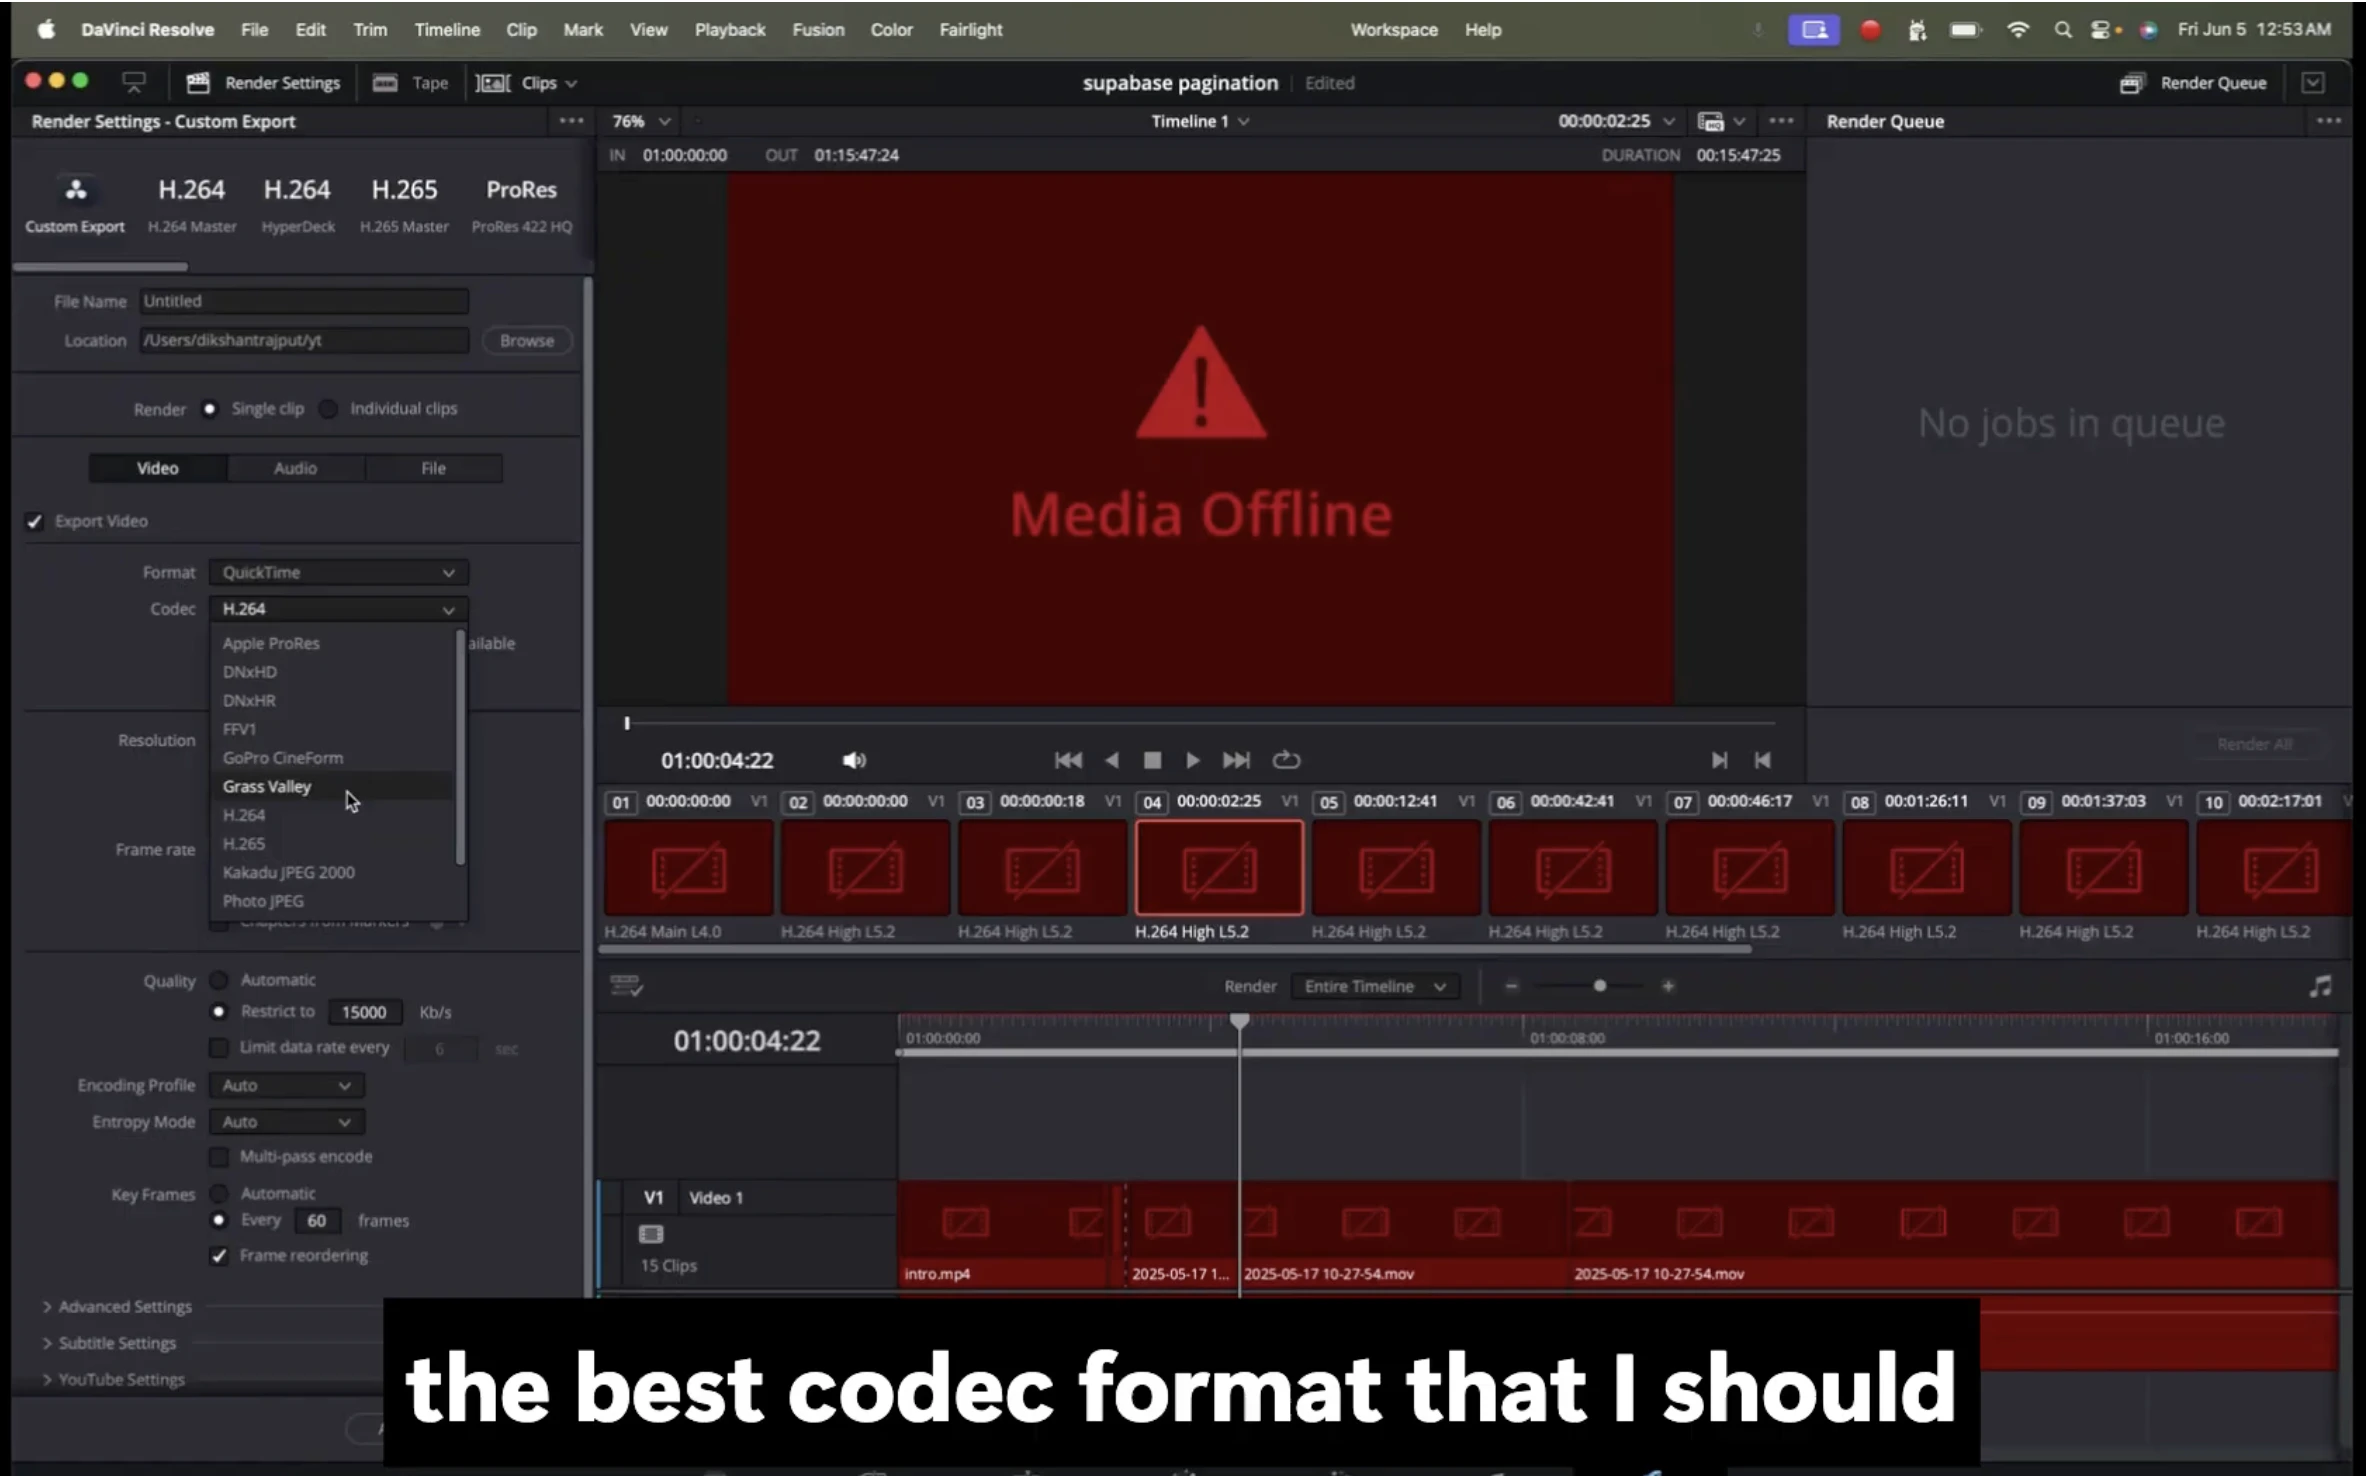Image resolution: width=2366 pixels, height=1476 pixels.
Task: Choose the HyperDeck H.264 preset
Action: [297, 204]
